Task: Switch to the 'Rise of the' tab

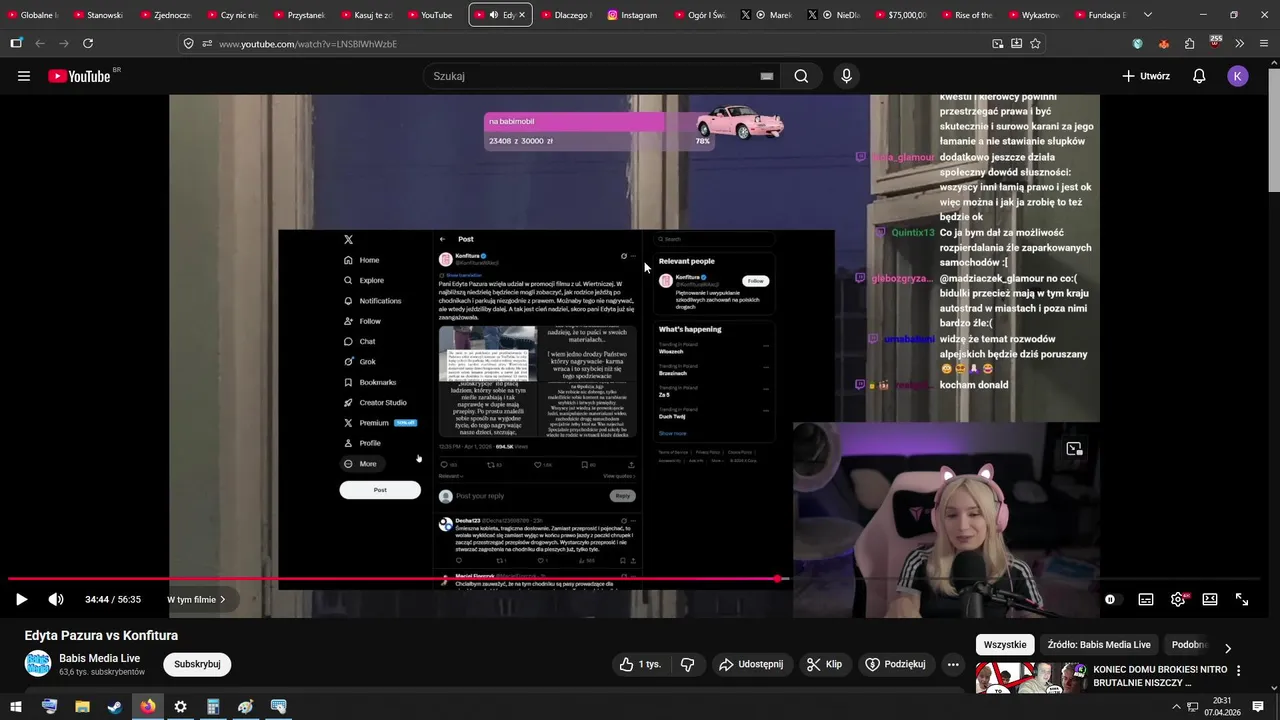Action: (x=966, y=15)
